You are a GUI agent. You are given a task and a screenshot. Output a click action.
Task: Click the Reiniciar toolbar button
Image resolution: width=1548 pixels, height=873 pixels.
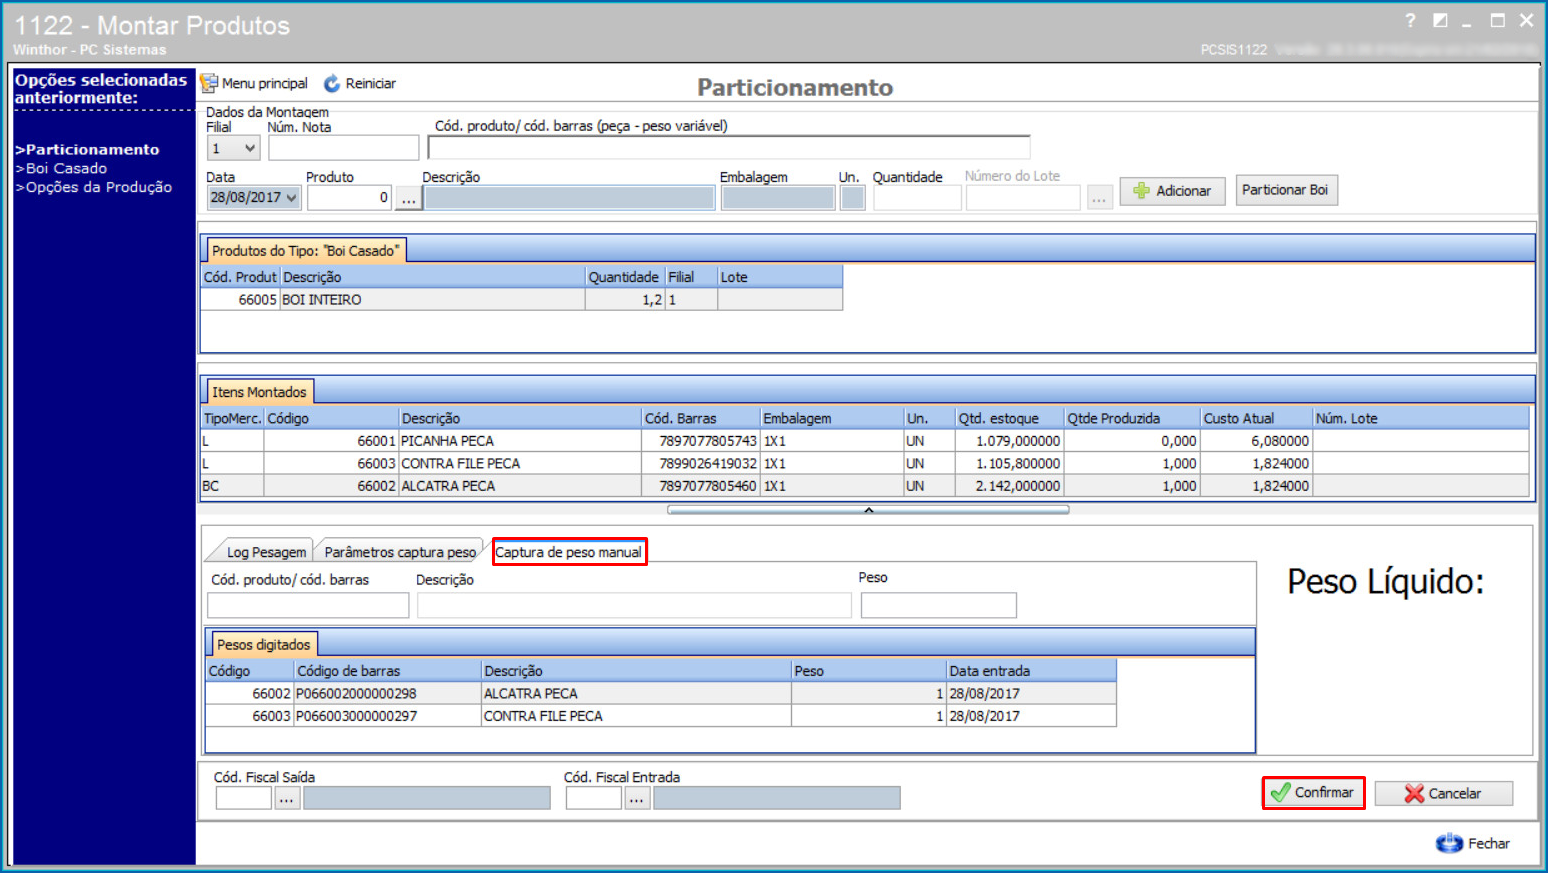[360, 83]
